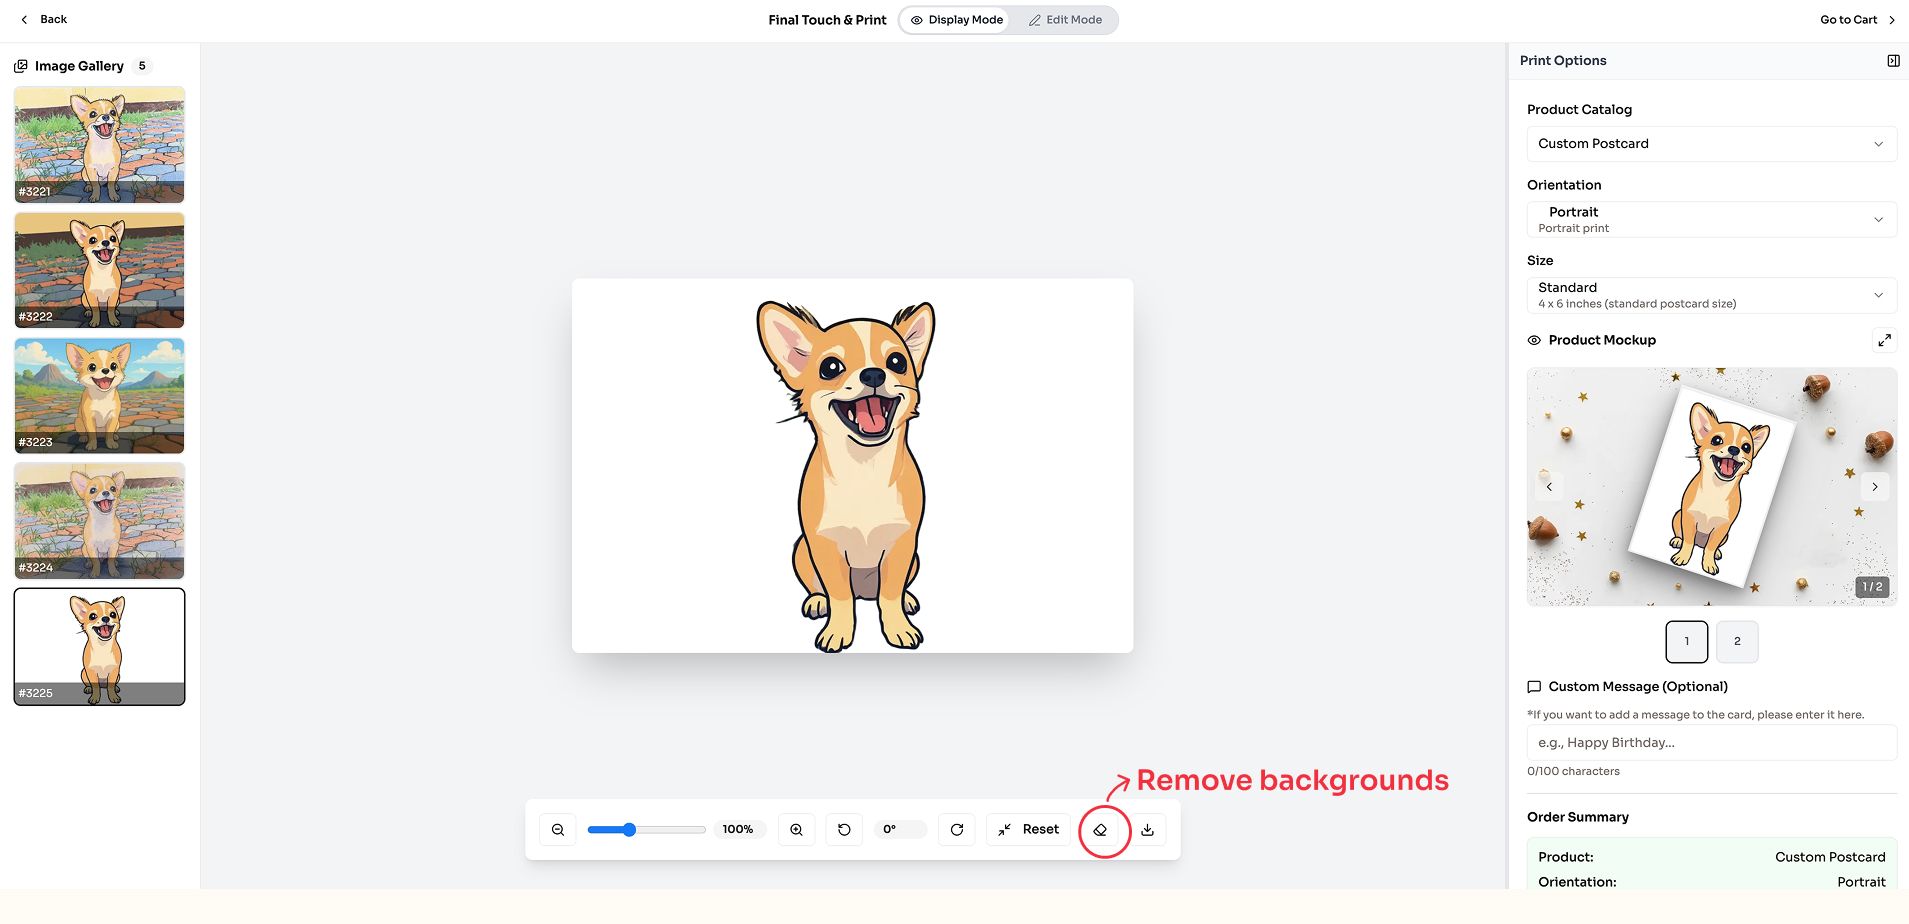
Task: Reset the image view
Action: point(1028,830)
